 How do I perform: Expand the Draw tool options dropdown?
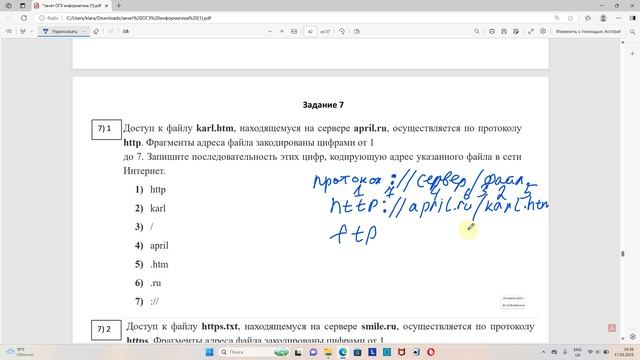(x=84, y=31)
